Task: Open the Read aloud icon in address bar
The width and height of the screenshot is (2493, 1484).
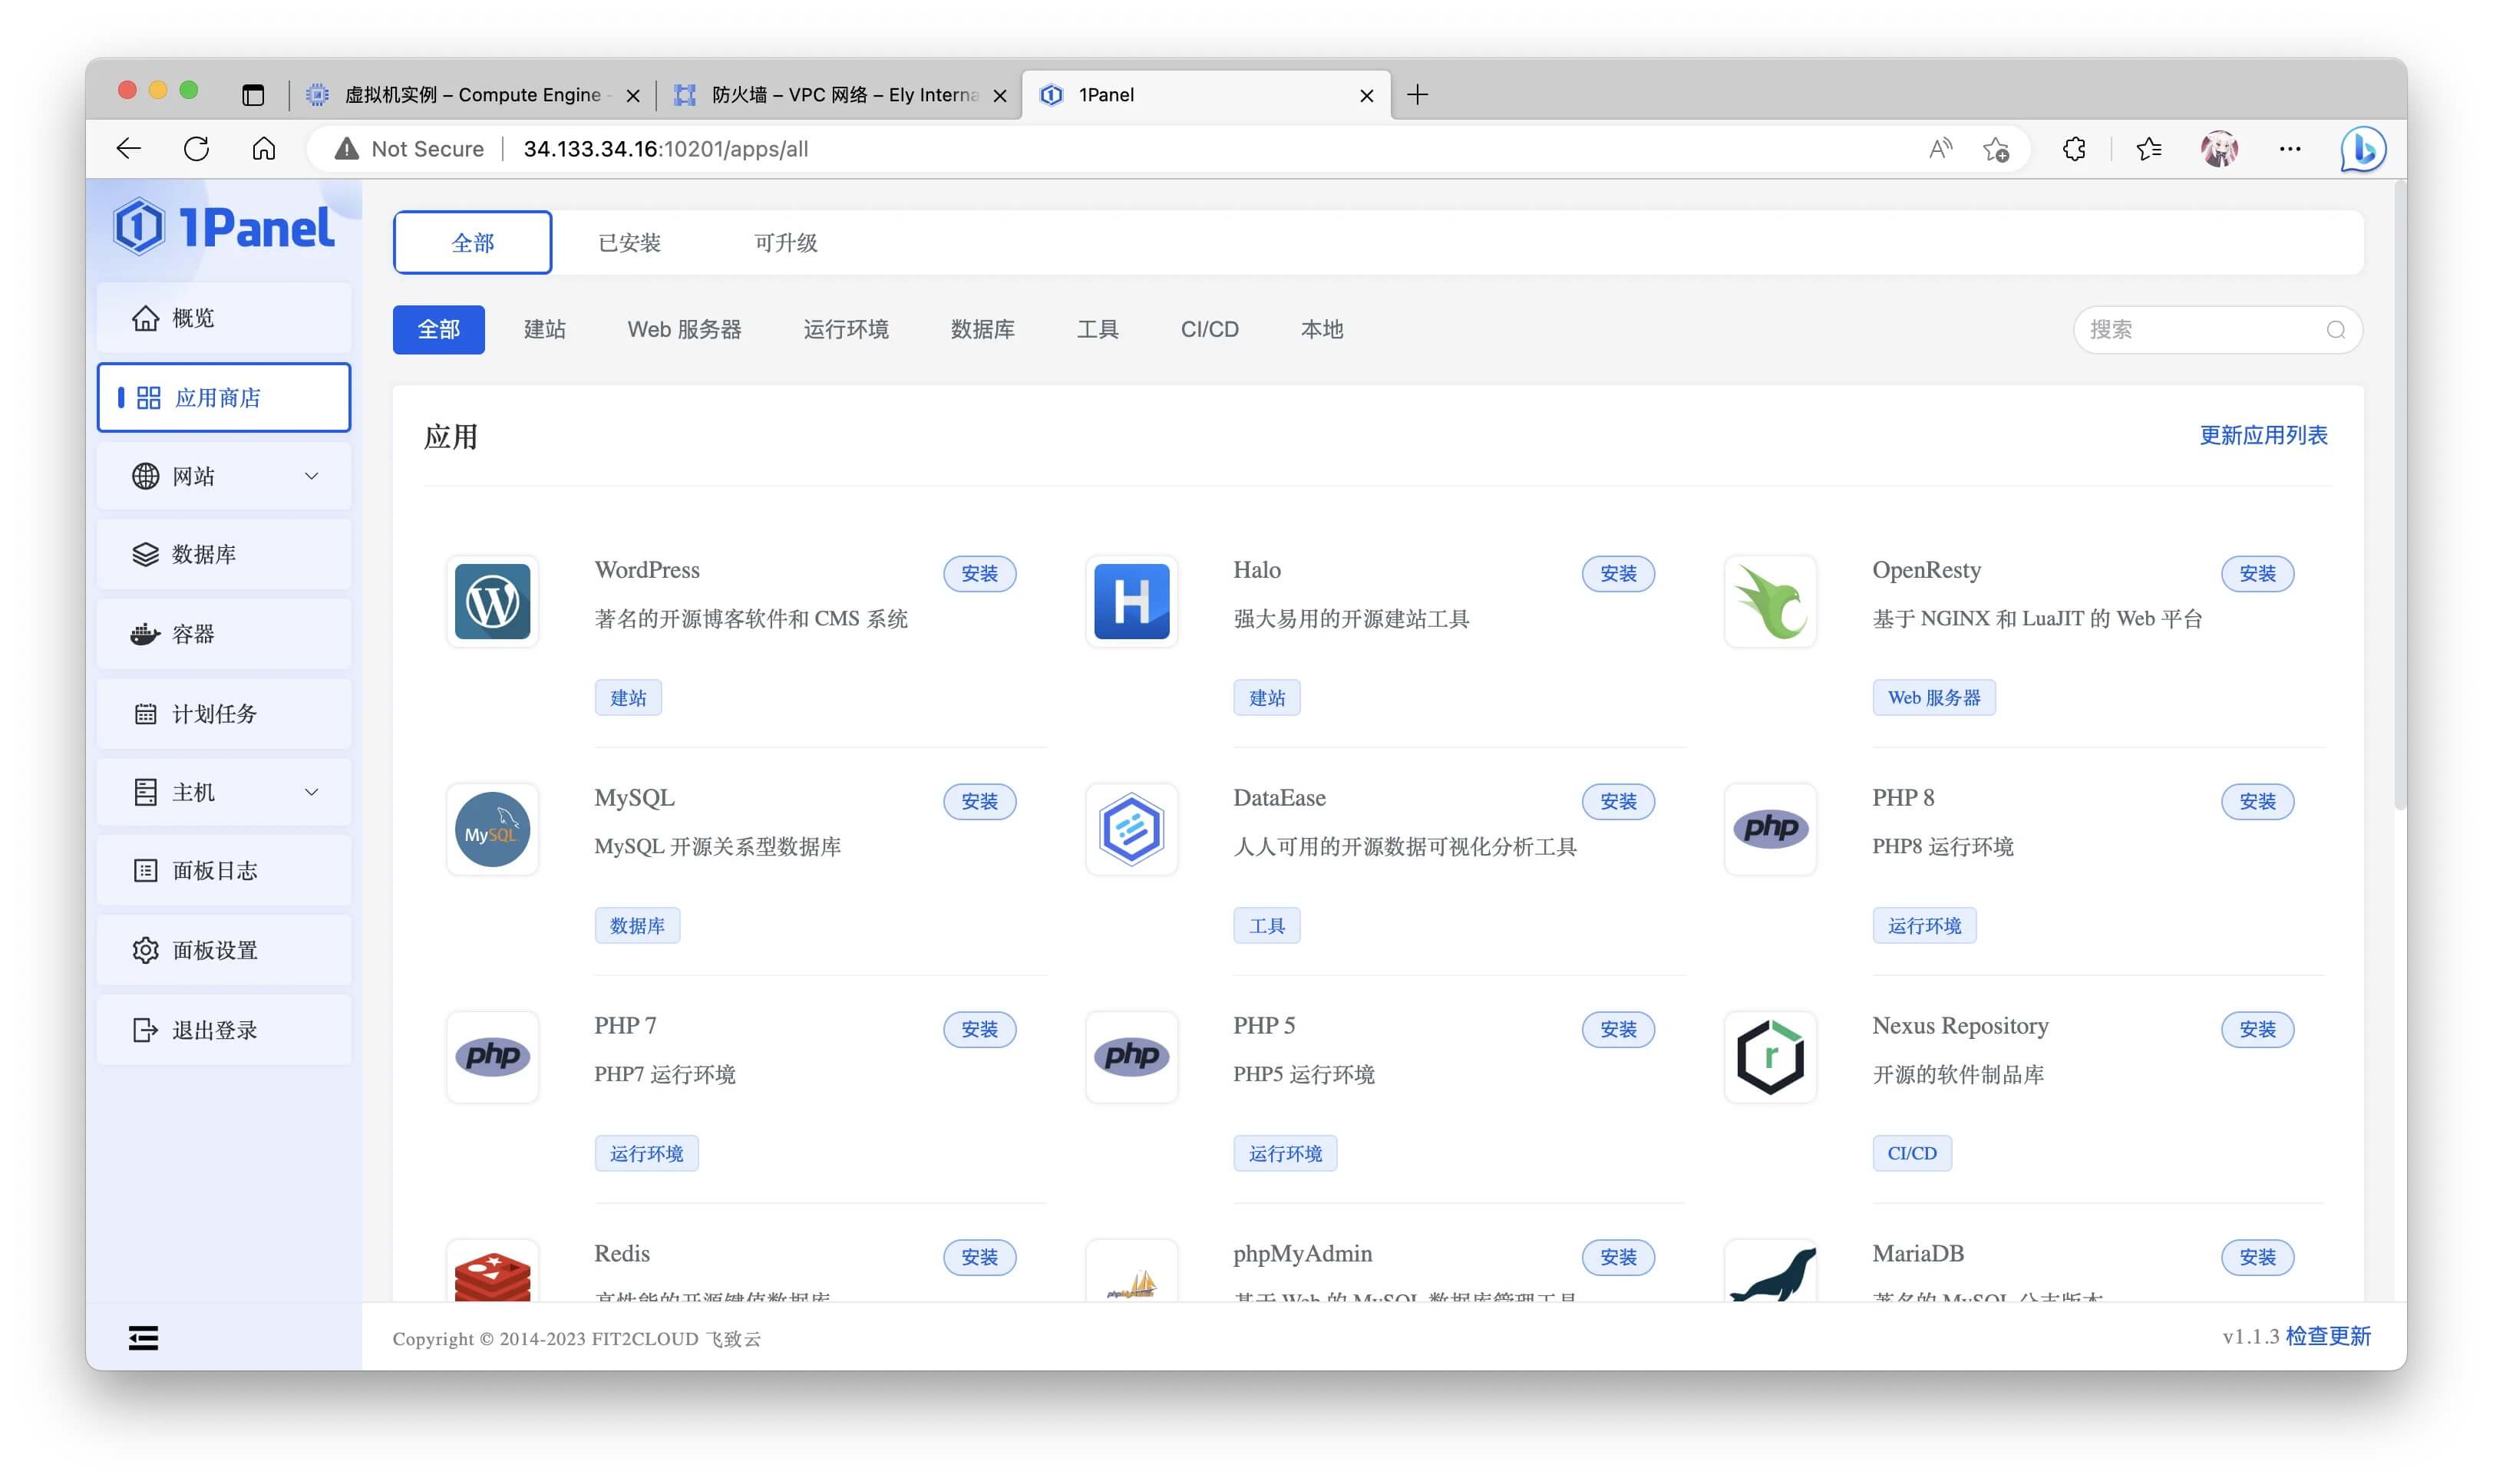Action: pos(1940,149)
